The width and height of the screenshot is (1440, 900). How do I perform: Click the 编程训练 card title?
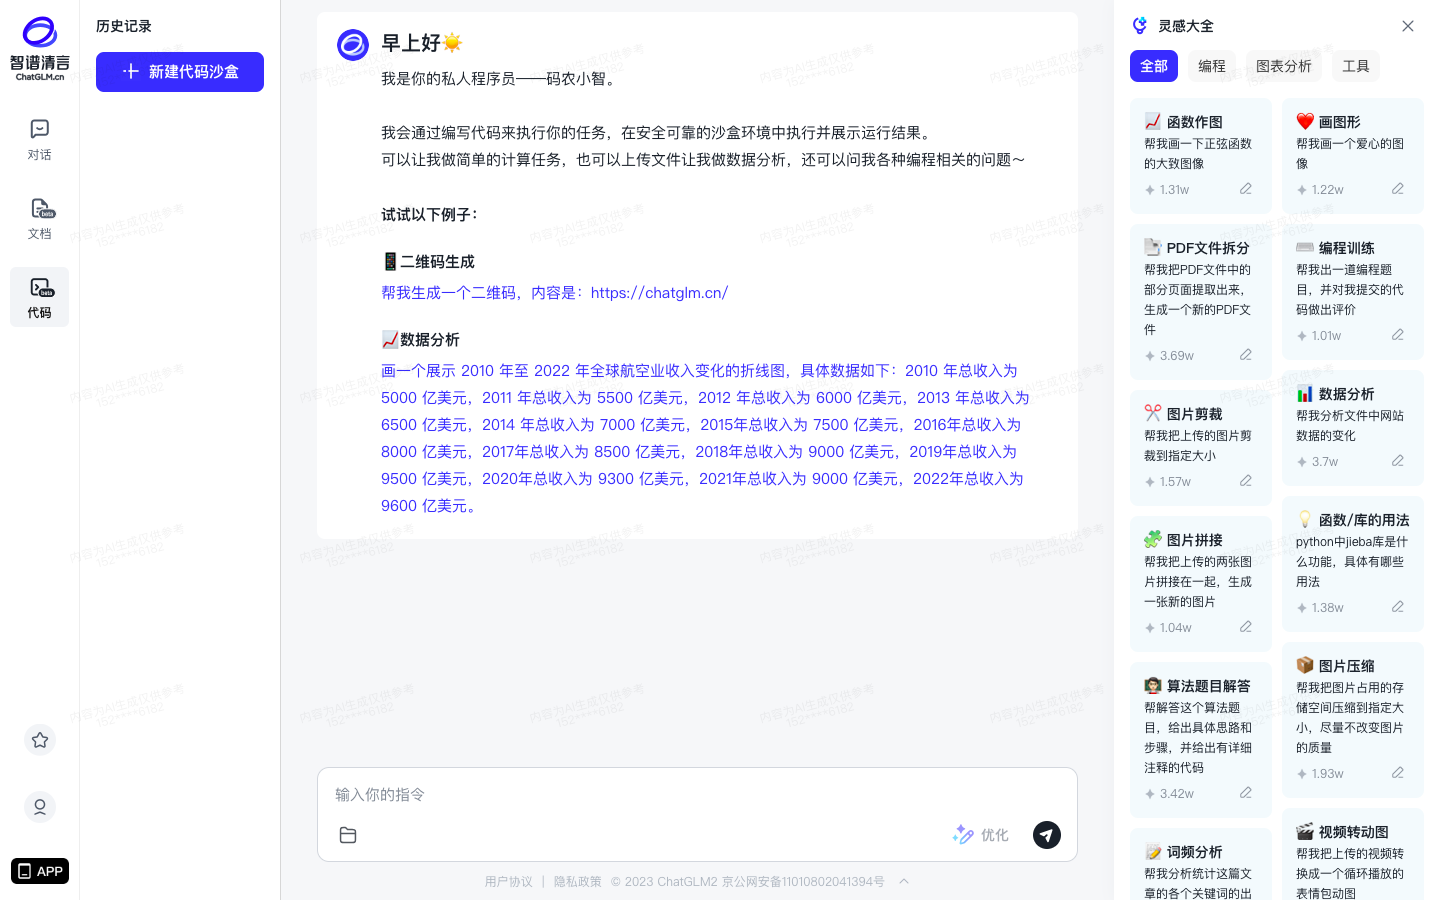[1347, 248]
